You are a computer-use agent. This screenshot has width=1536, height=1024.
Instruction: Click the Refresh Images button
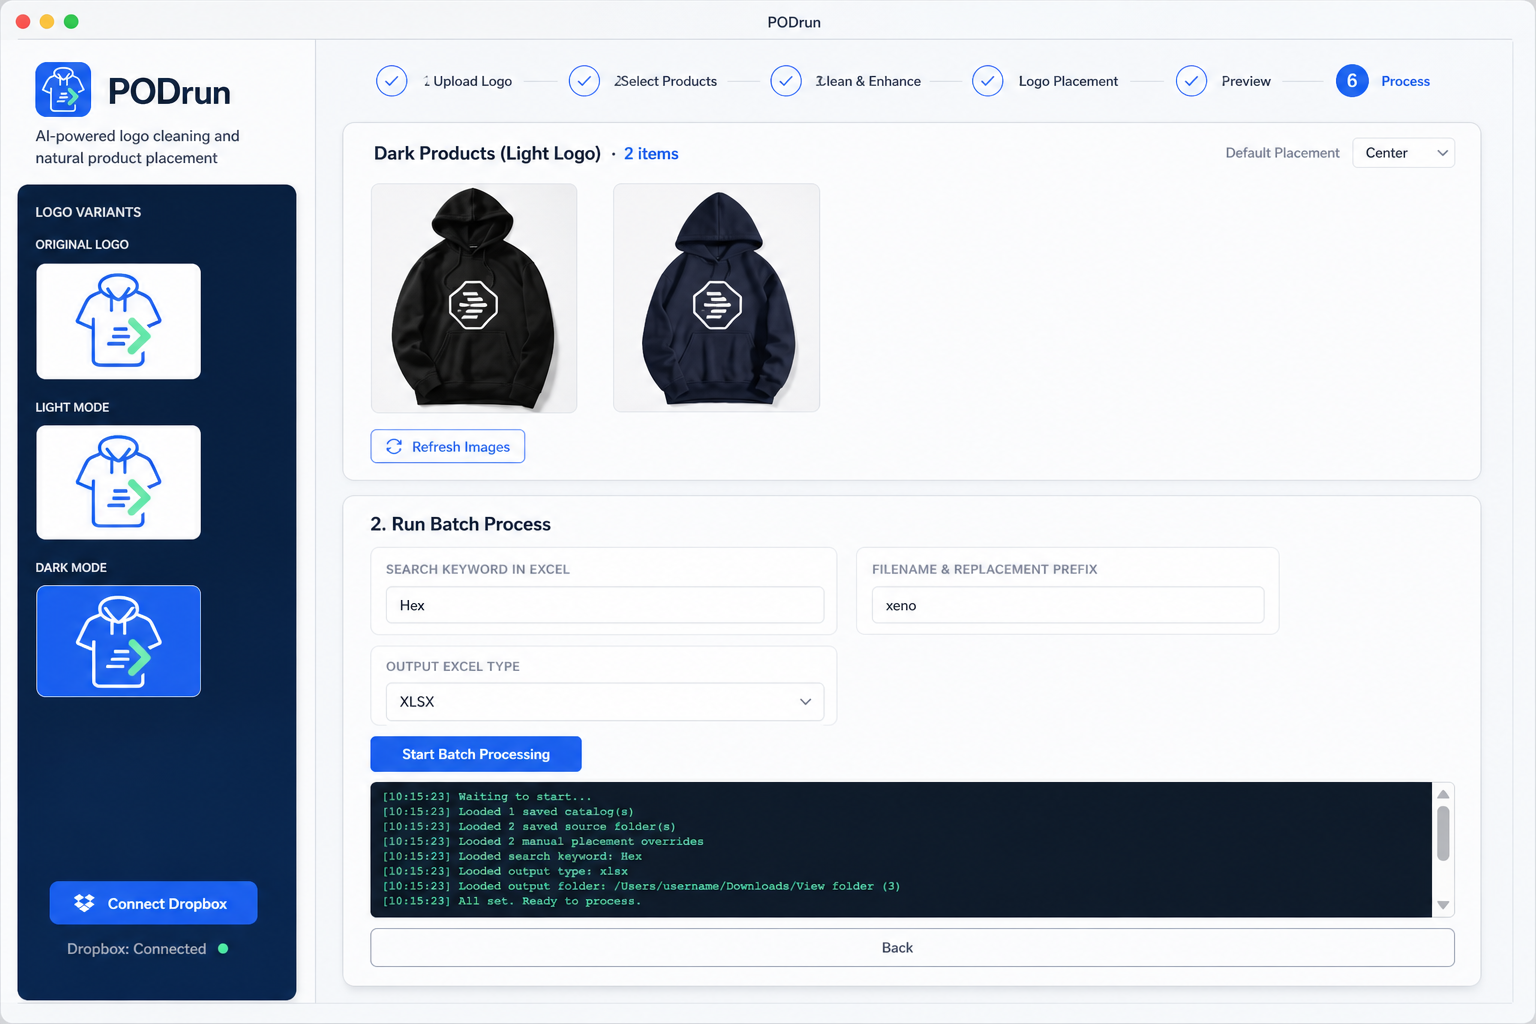(x=448, y=446)
